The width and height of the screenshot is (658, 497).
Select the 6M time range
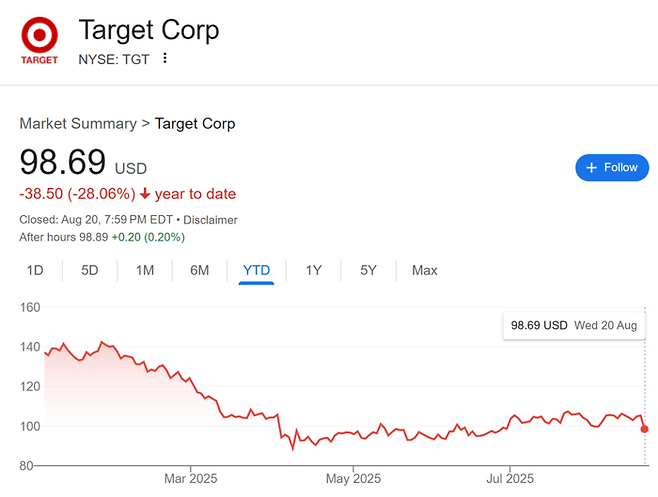click(x=200, y=270)
